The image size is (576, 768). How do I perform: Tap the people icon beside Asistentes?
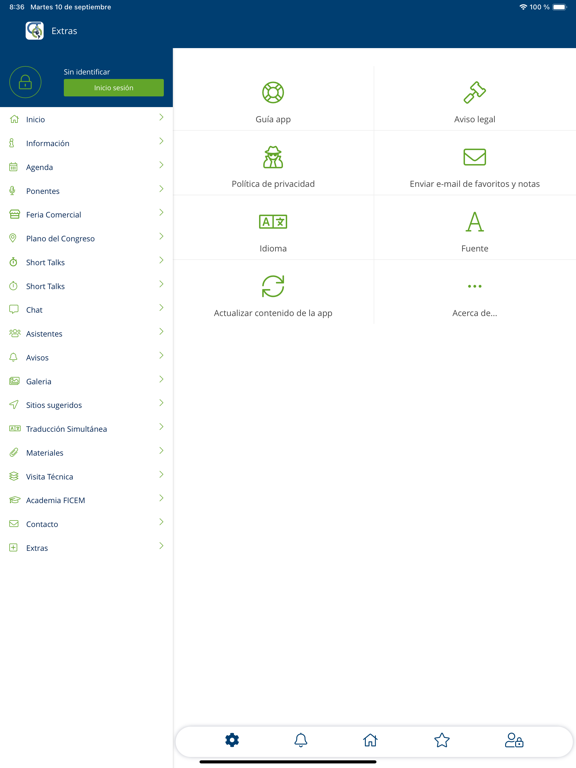point(15,334)
